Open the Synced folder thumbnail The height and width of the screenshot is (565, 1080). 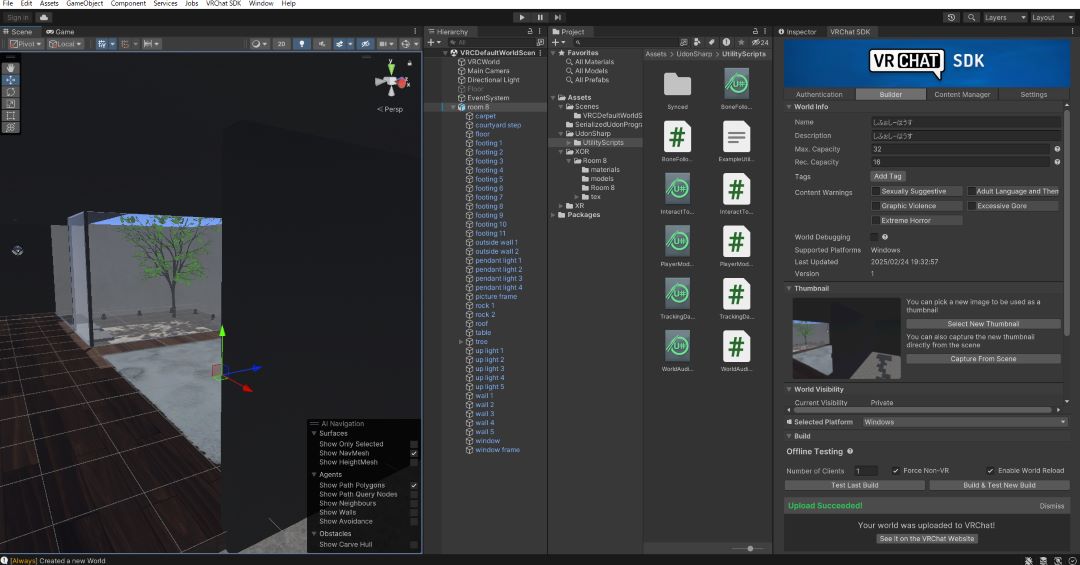tap(677, 85)
